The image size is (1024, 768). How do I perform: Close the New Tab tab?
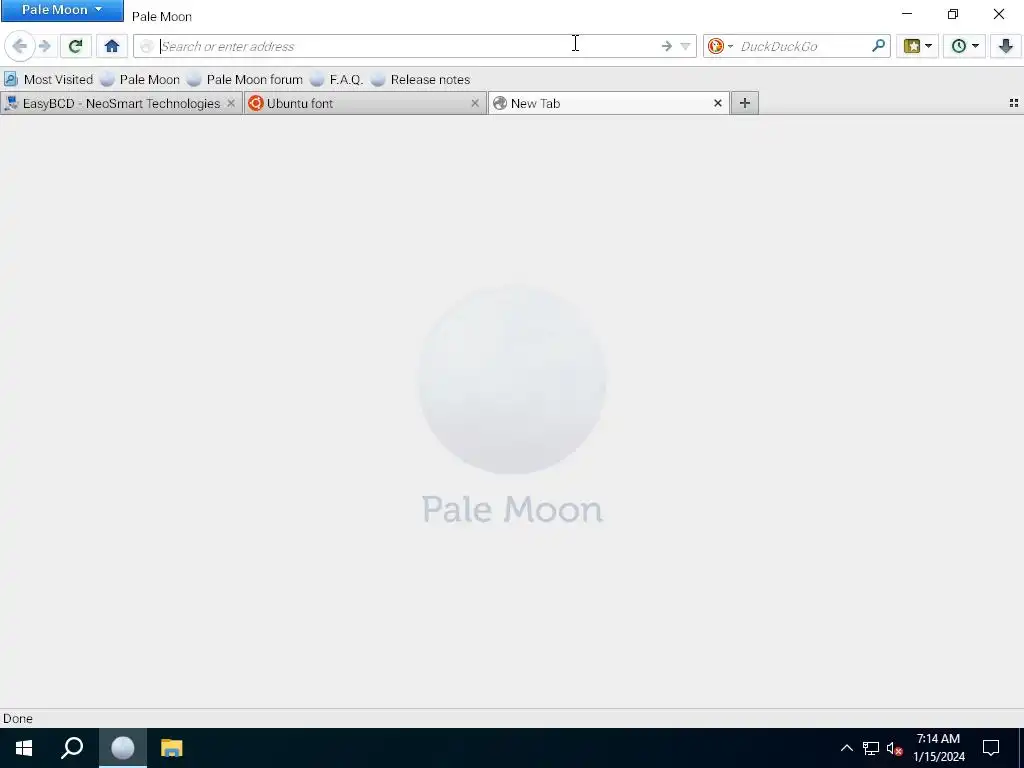click(x=718, y=103)
